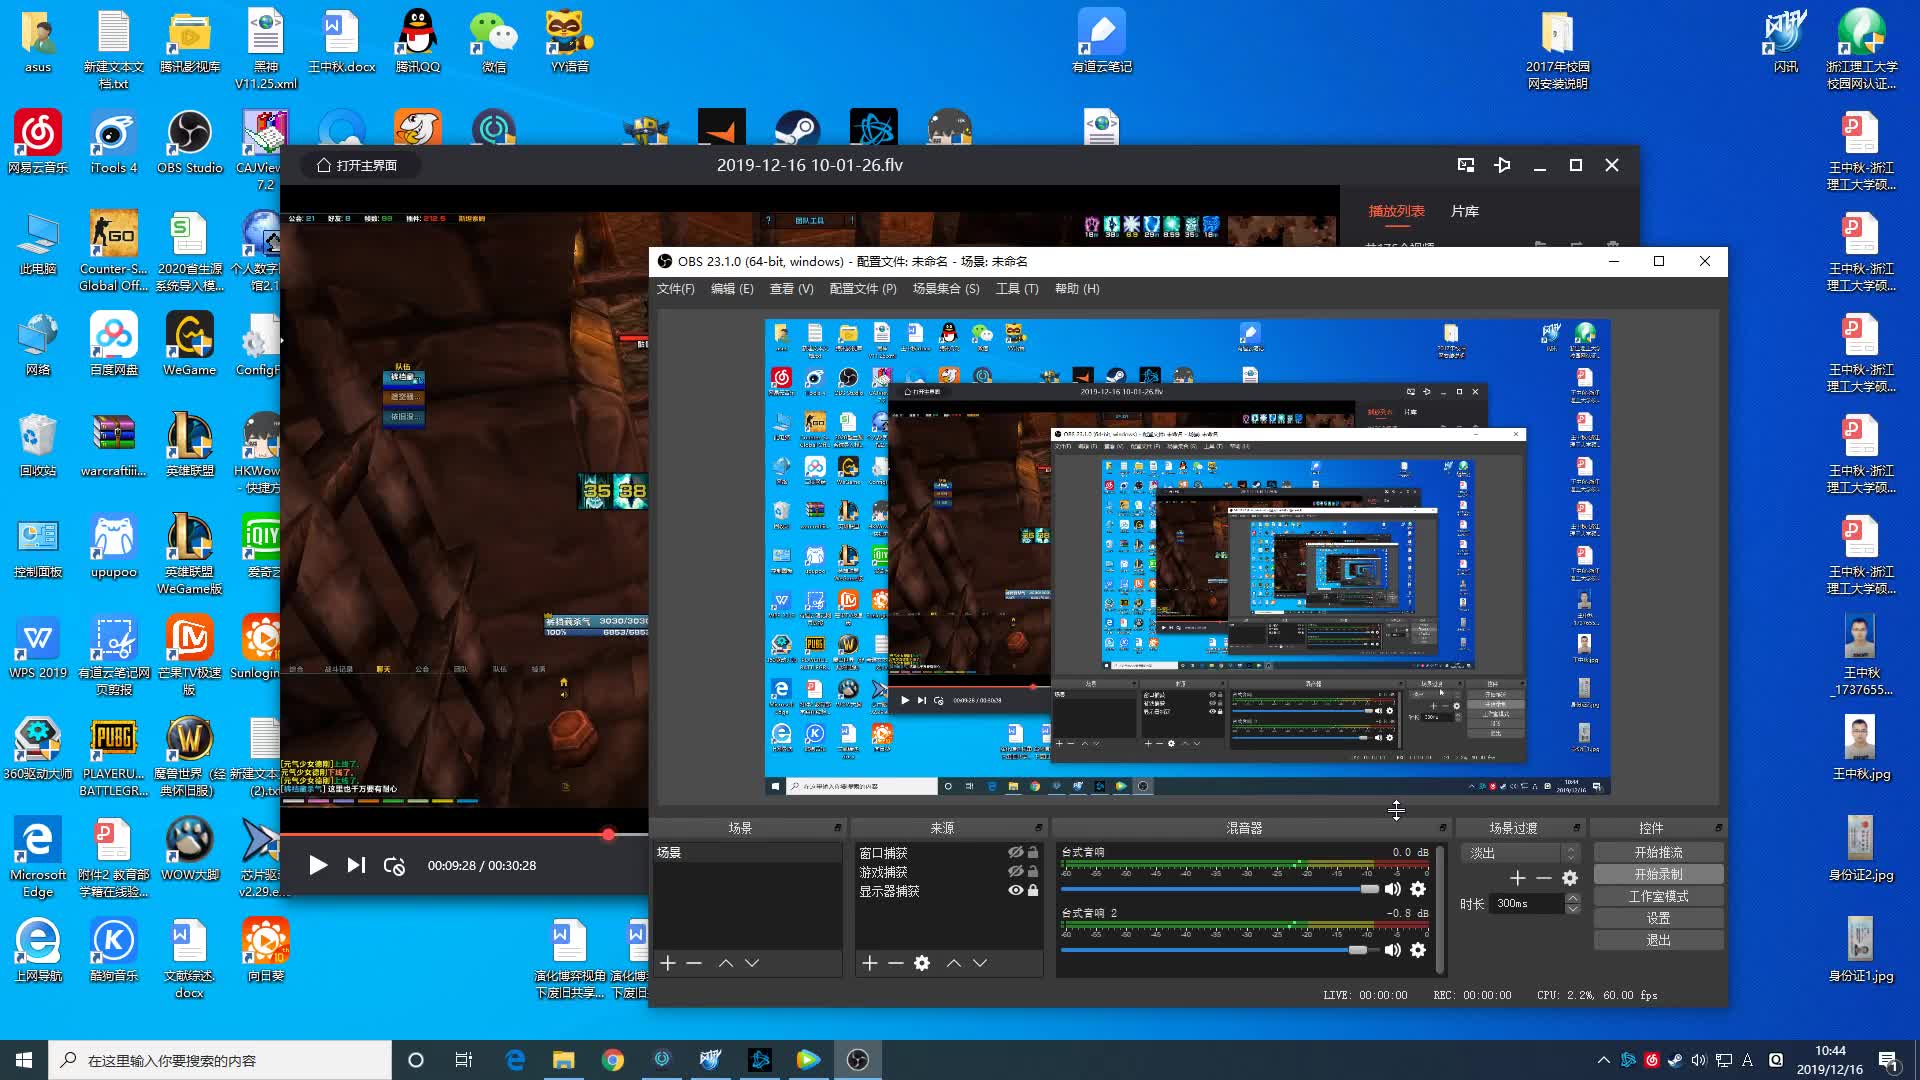Screen dimensions: 1920x1080
Task: Show hidden system tray icons chevron
Action: 1604,1060
